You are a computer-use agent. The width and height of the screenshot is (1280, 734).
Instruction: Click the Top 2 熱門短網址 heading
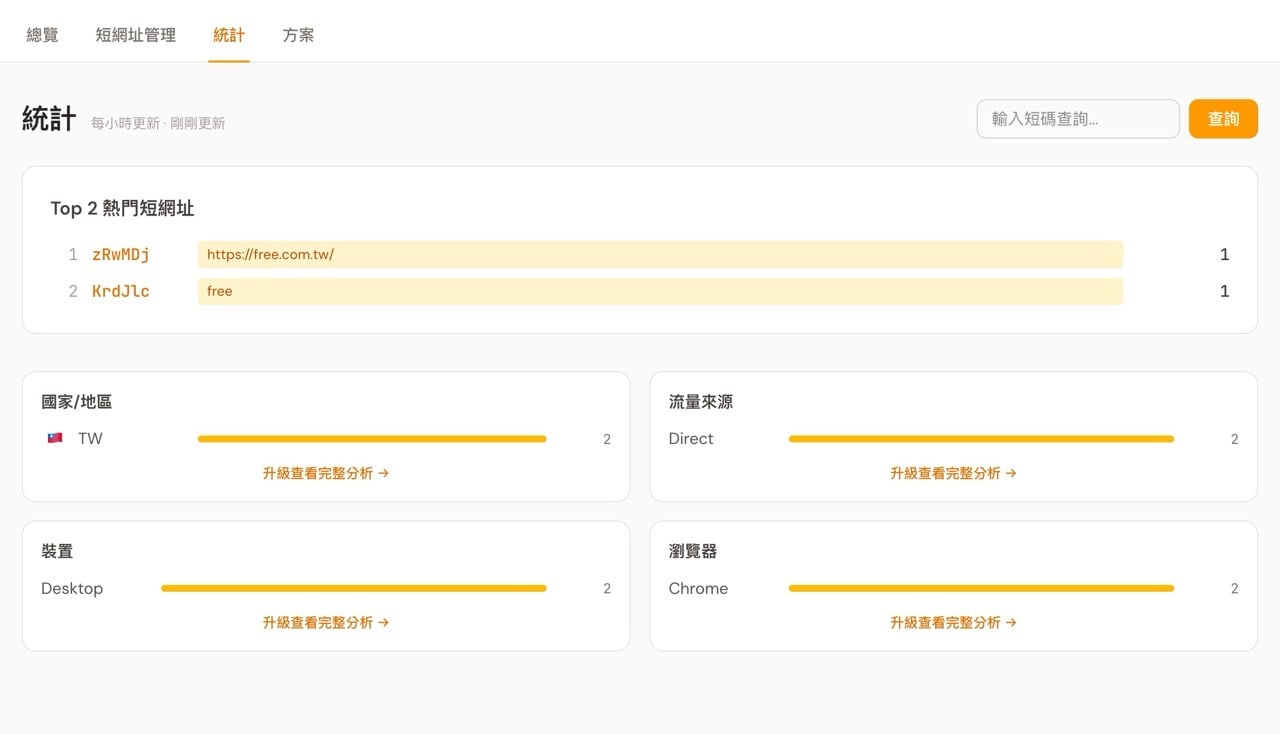[122, 208]
